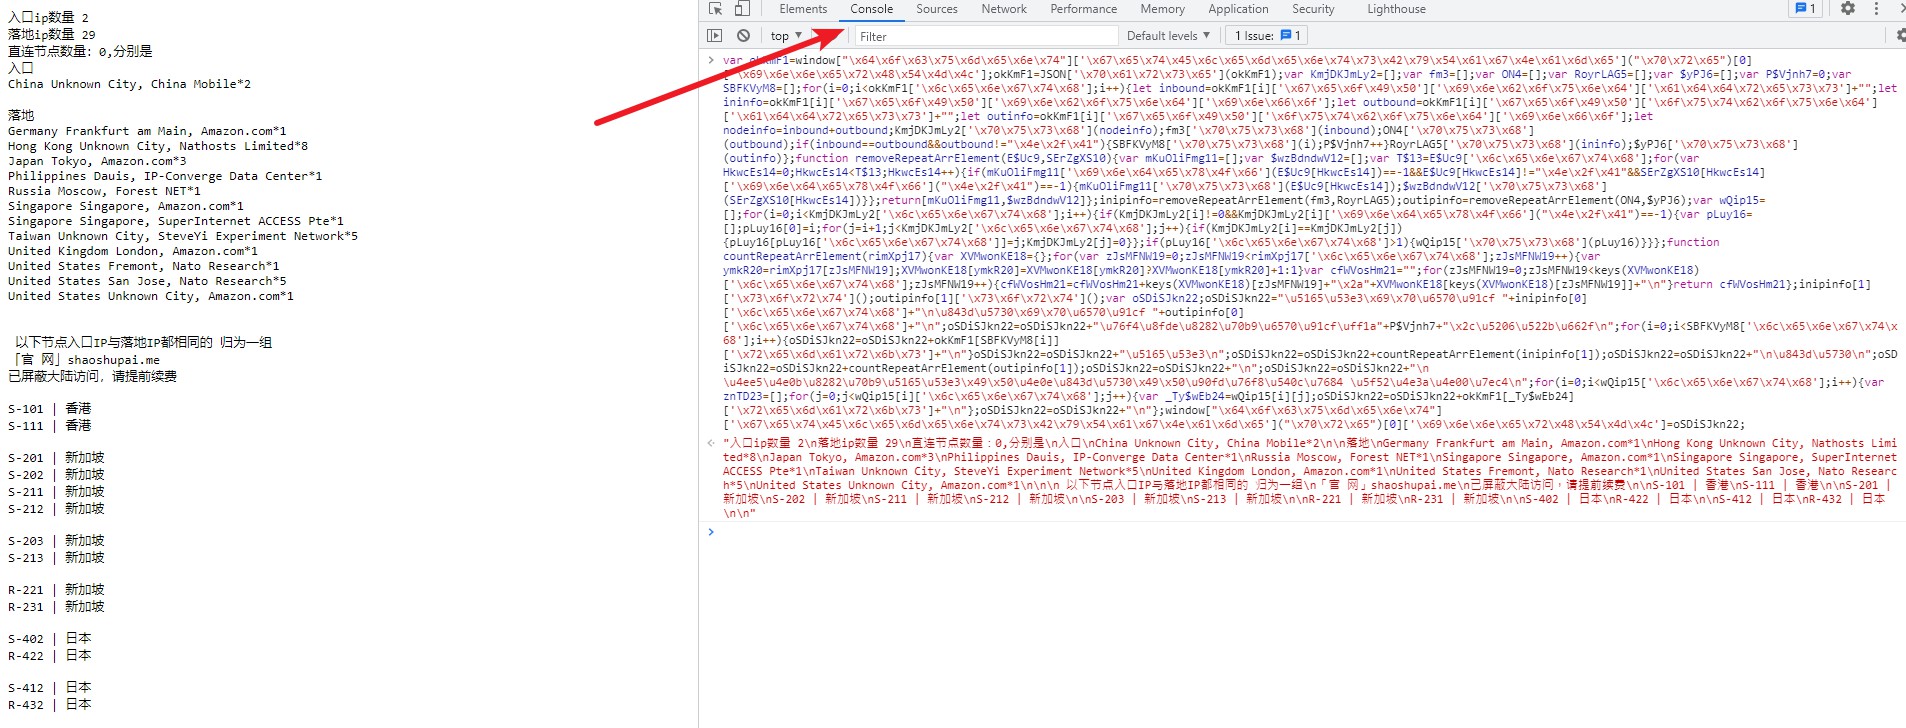
Task: Open the Default levels dropdown
Action: coord(1167,35)
